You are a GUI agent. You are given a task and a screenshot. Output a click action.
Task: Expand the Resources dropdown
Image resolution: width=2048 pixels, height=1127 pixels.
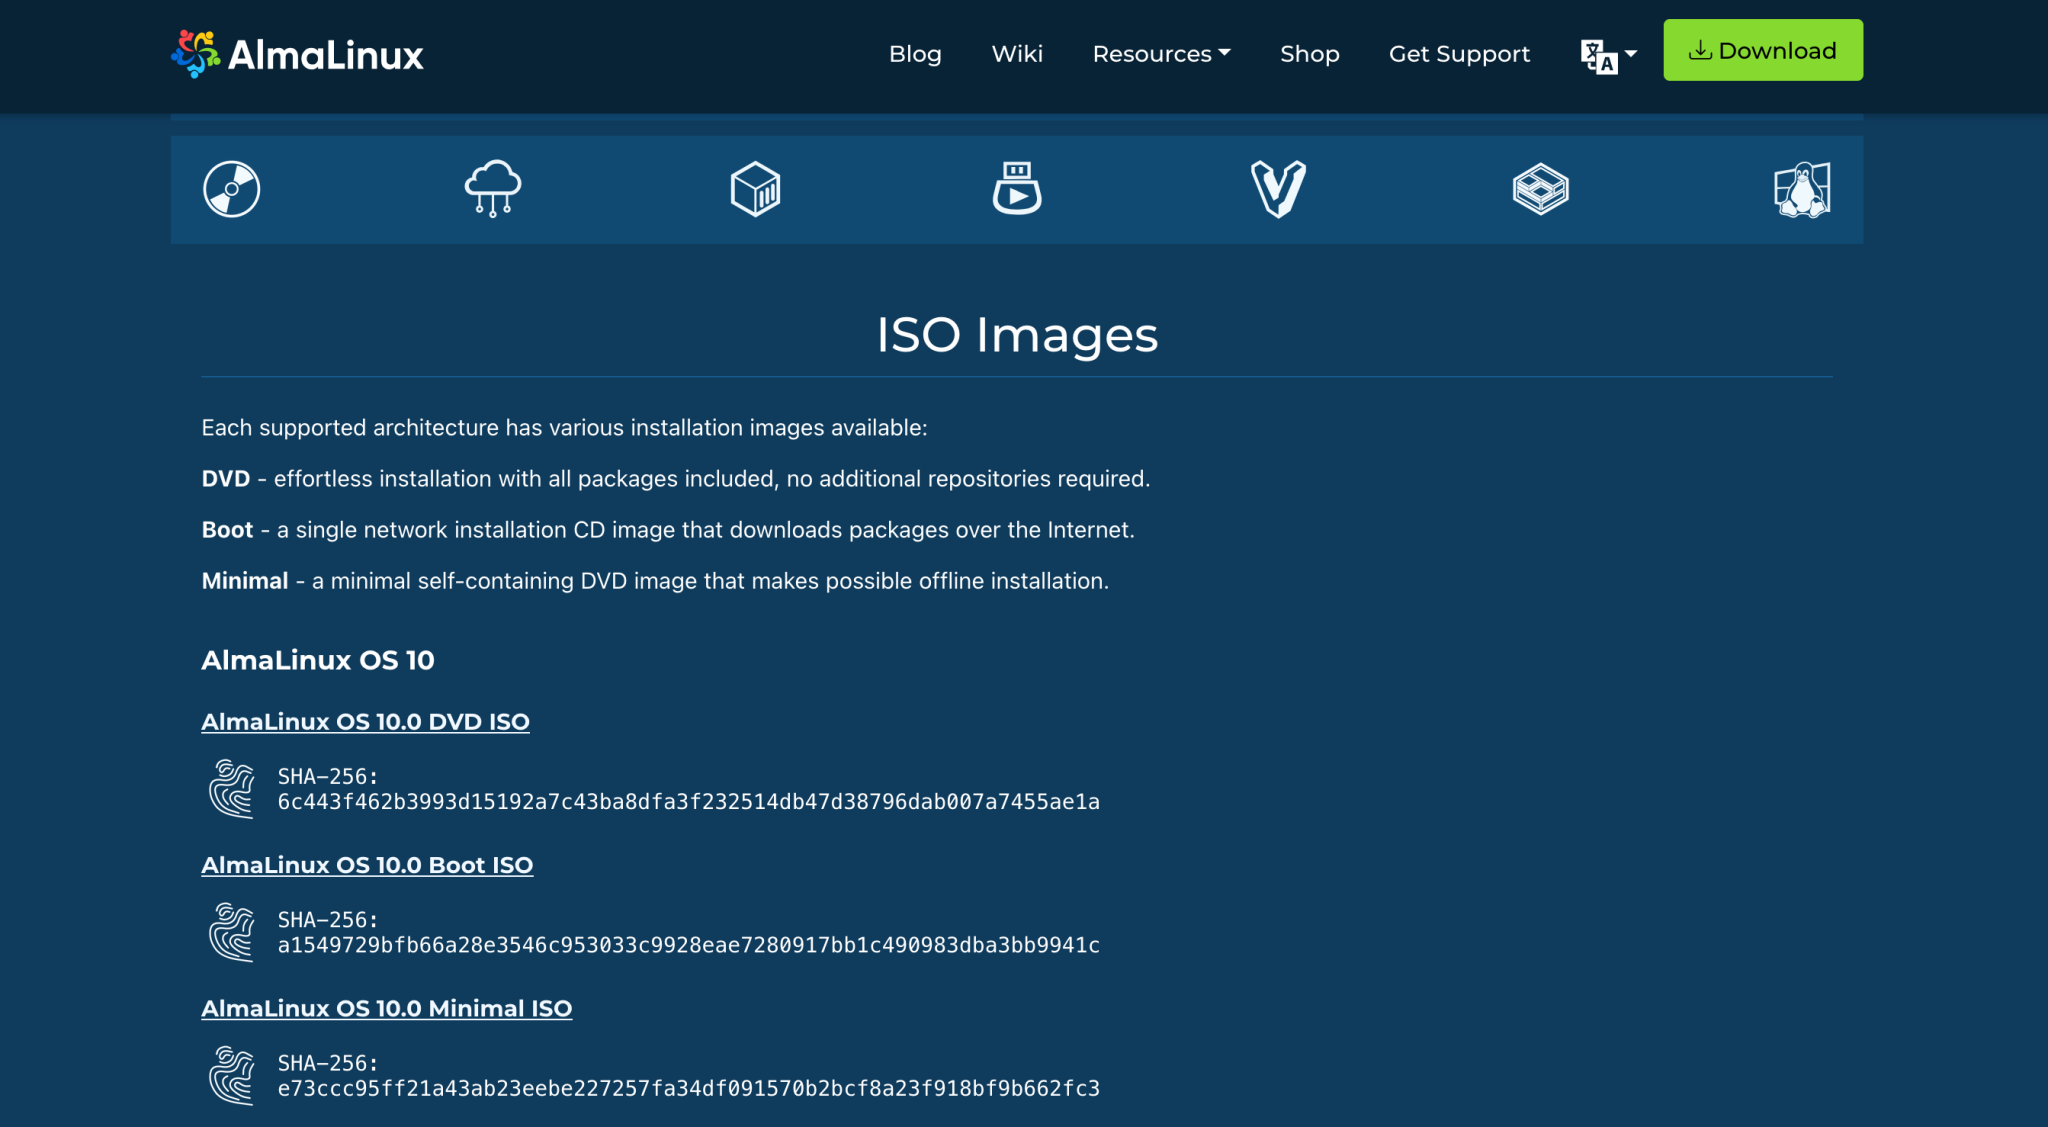tap(1161, 54)
